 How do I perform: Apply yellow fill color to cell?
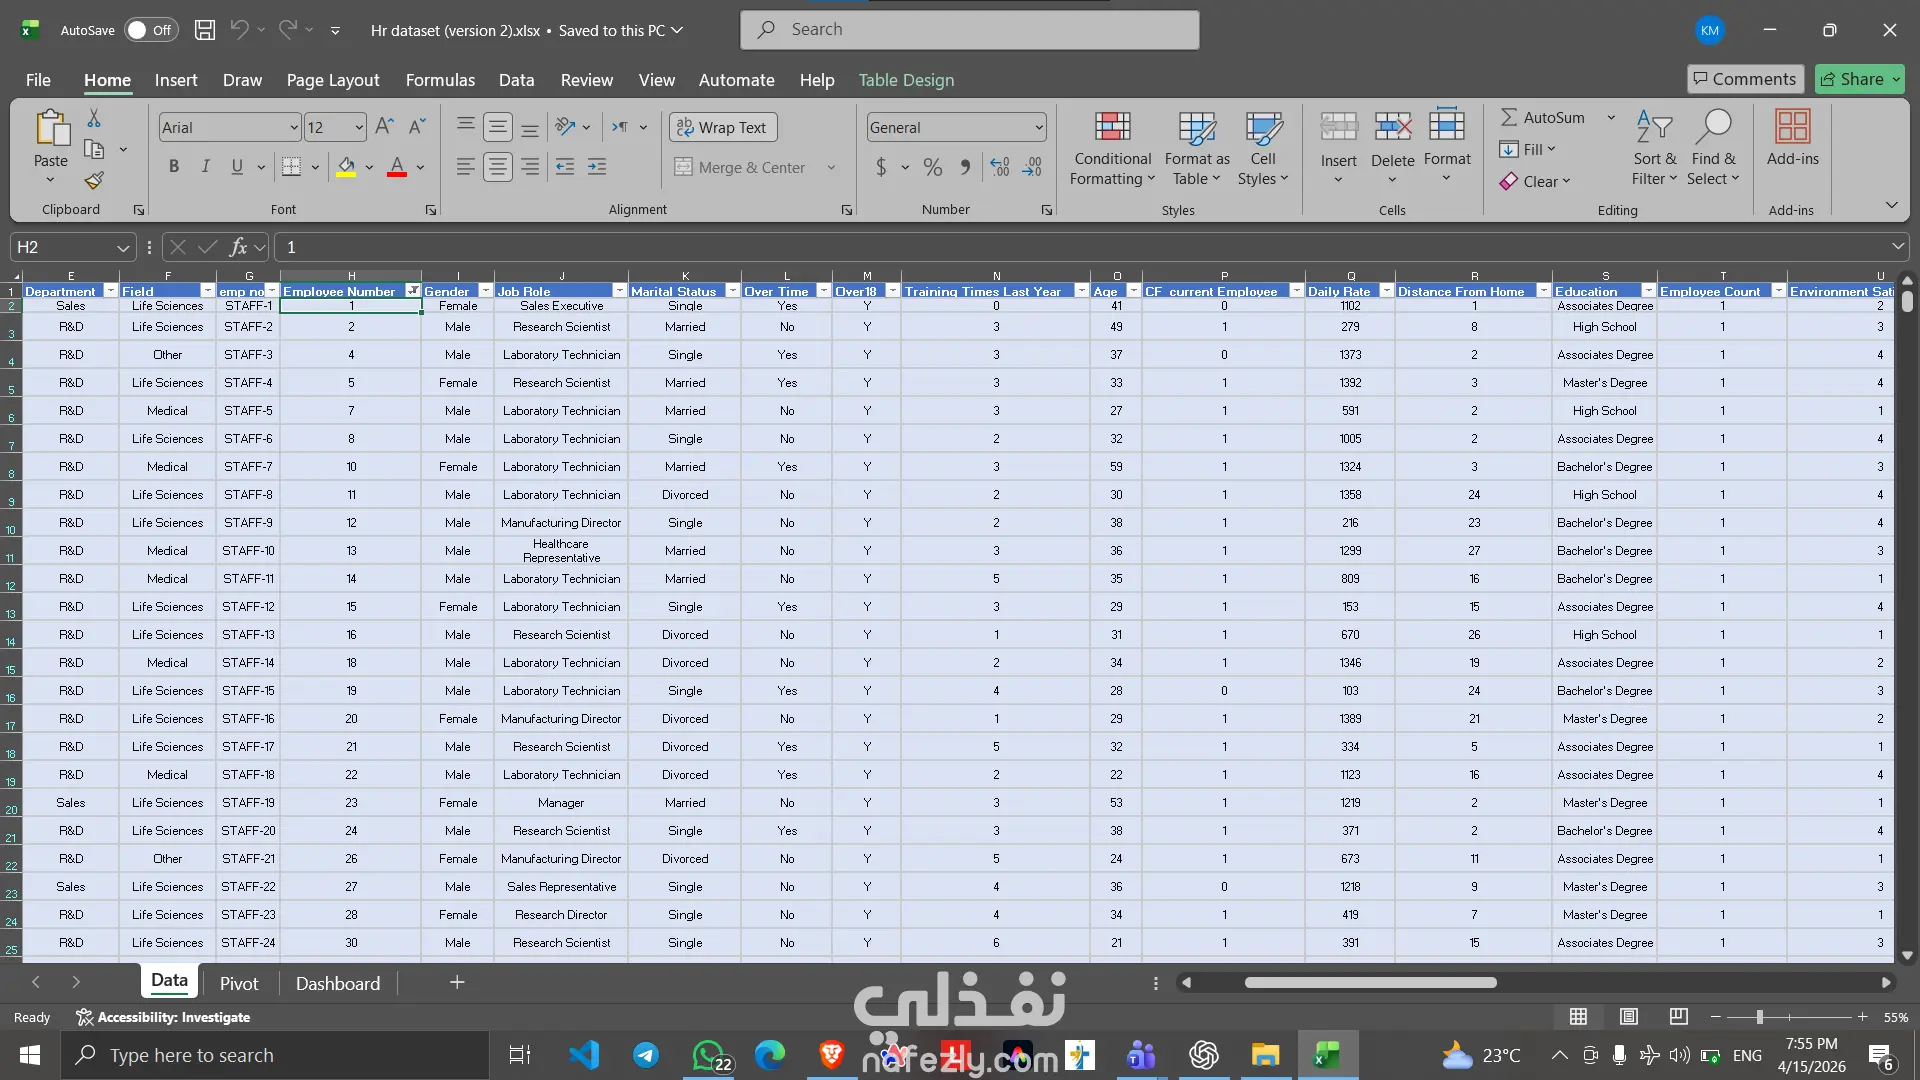pyautogui.click(x=346, y=168)
